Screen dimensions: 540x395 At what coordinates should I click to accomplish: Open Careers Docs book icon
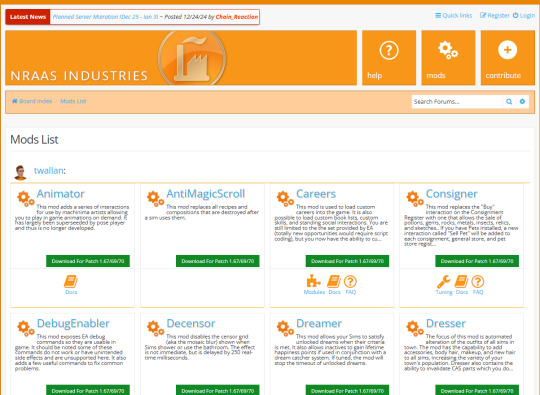[x=334, y=282]
